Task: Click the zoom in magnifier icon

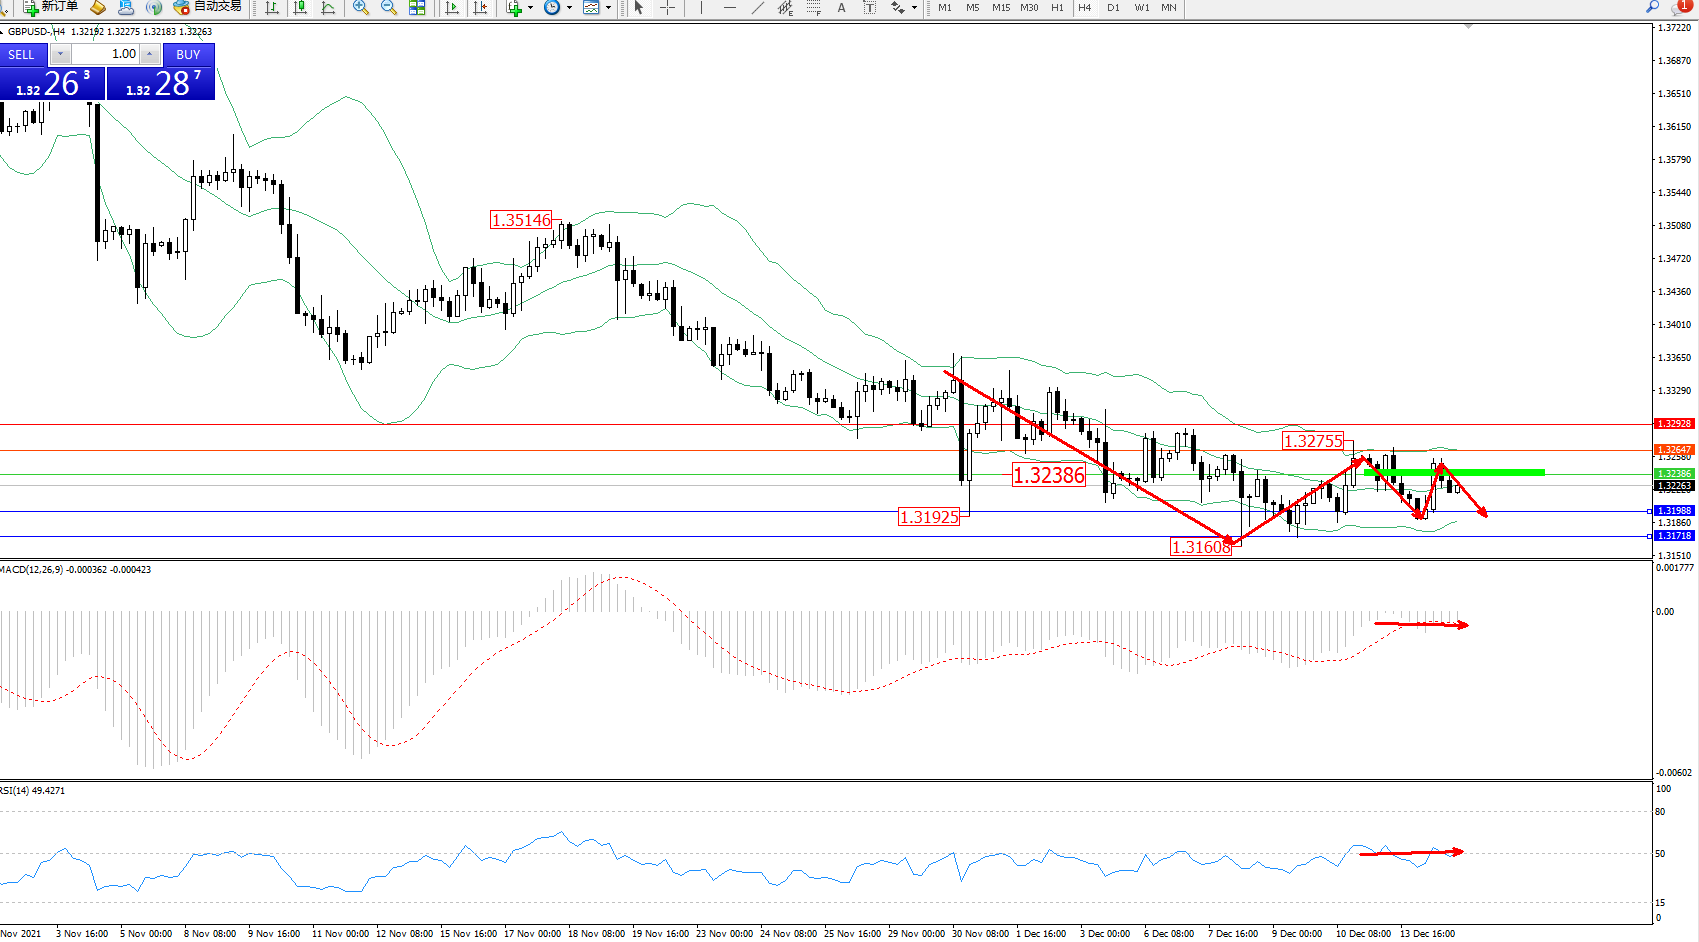Action: [x=361, y=8]
